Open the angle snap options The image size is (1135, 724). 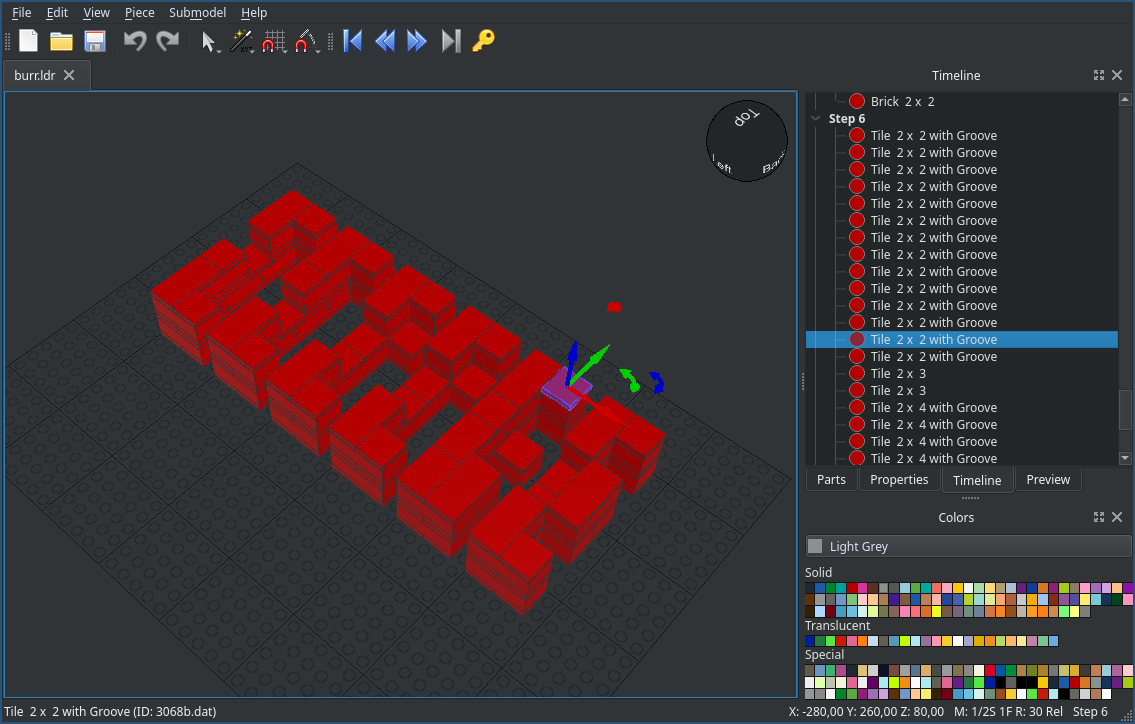[x=306, y=41]
